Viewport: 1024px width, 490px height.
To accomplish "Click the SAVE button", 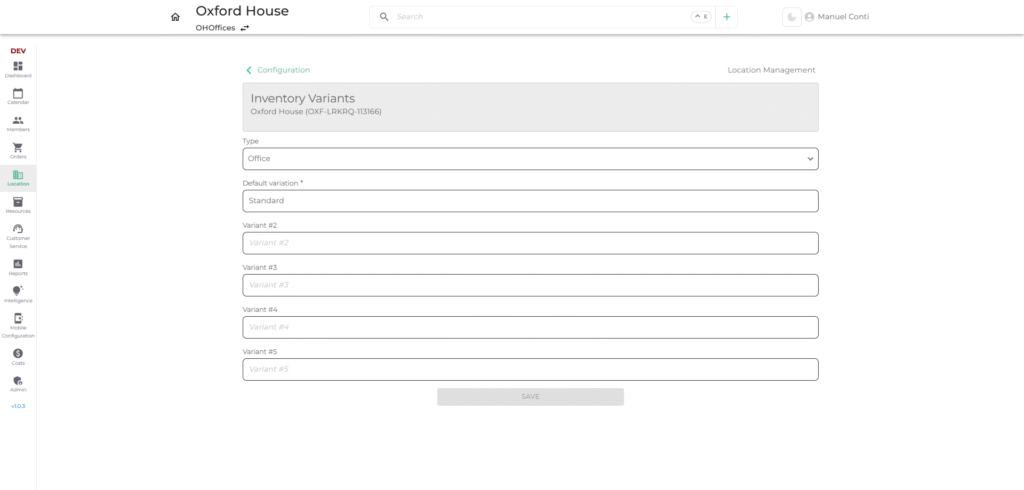I will 530,397.
